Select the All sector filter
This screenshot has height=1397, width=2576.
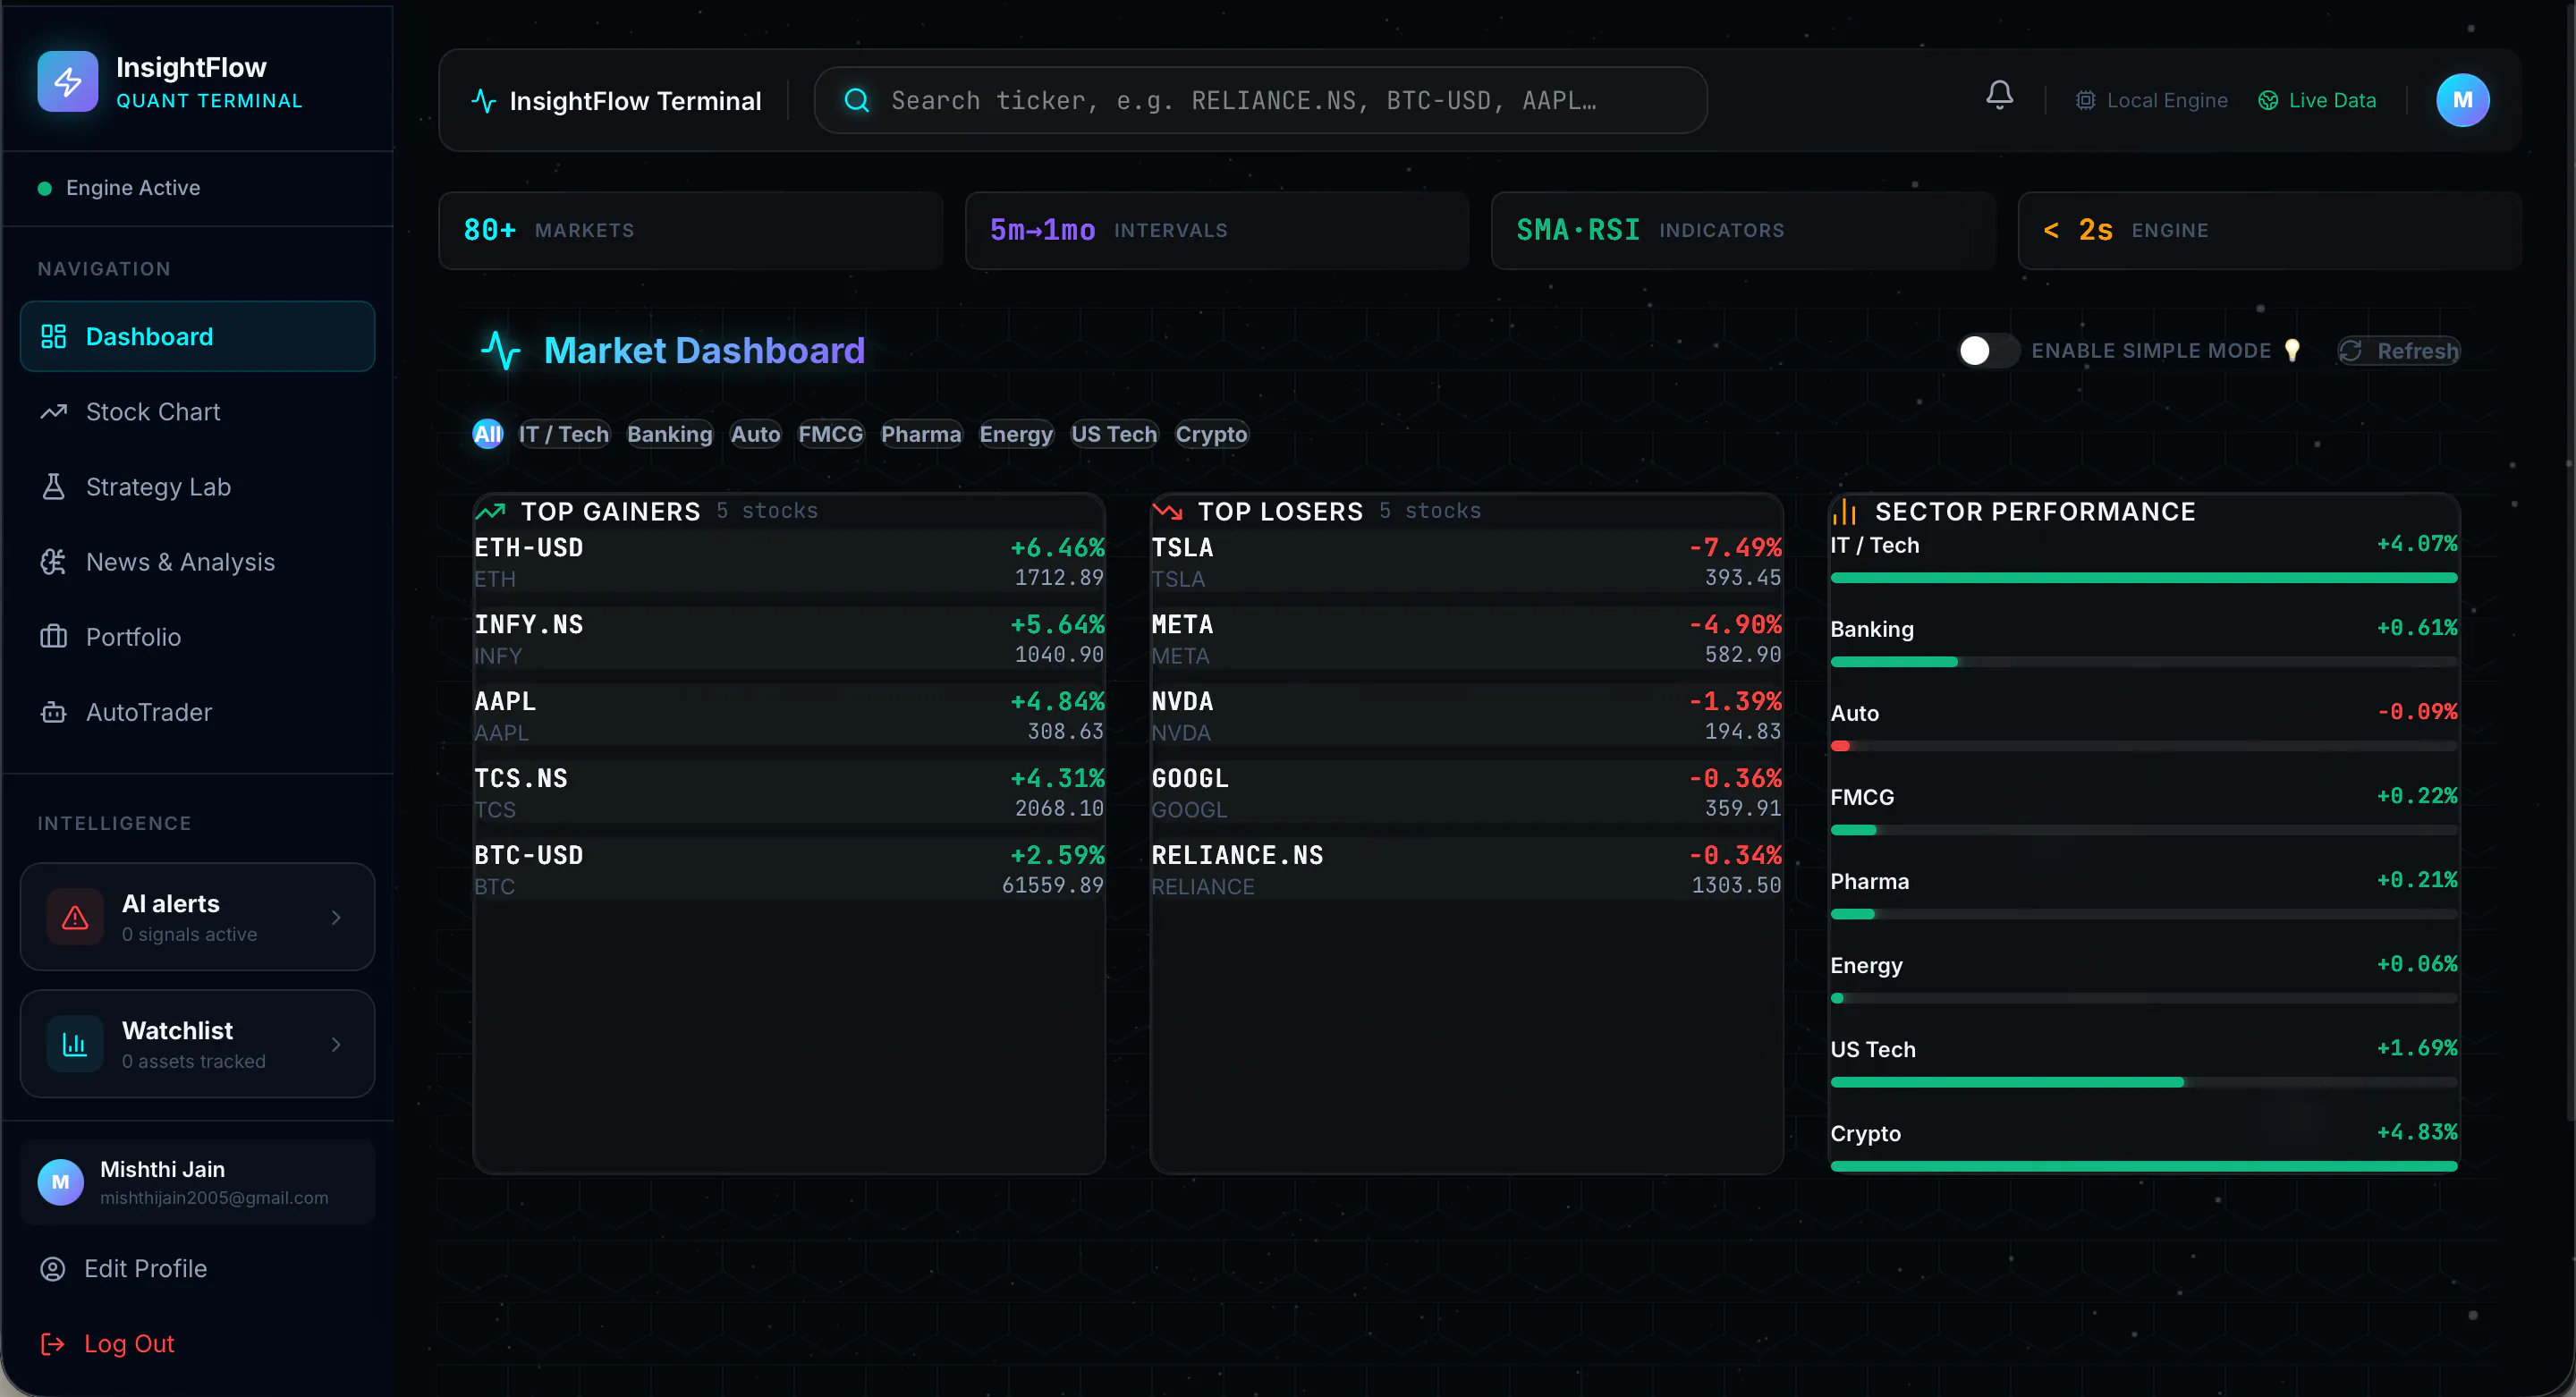coord(487,434)
